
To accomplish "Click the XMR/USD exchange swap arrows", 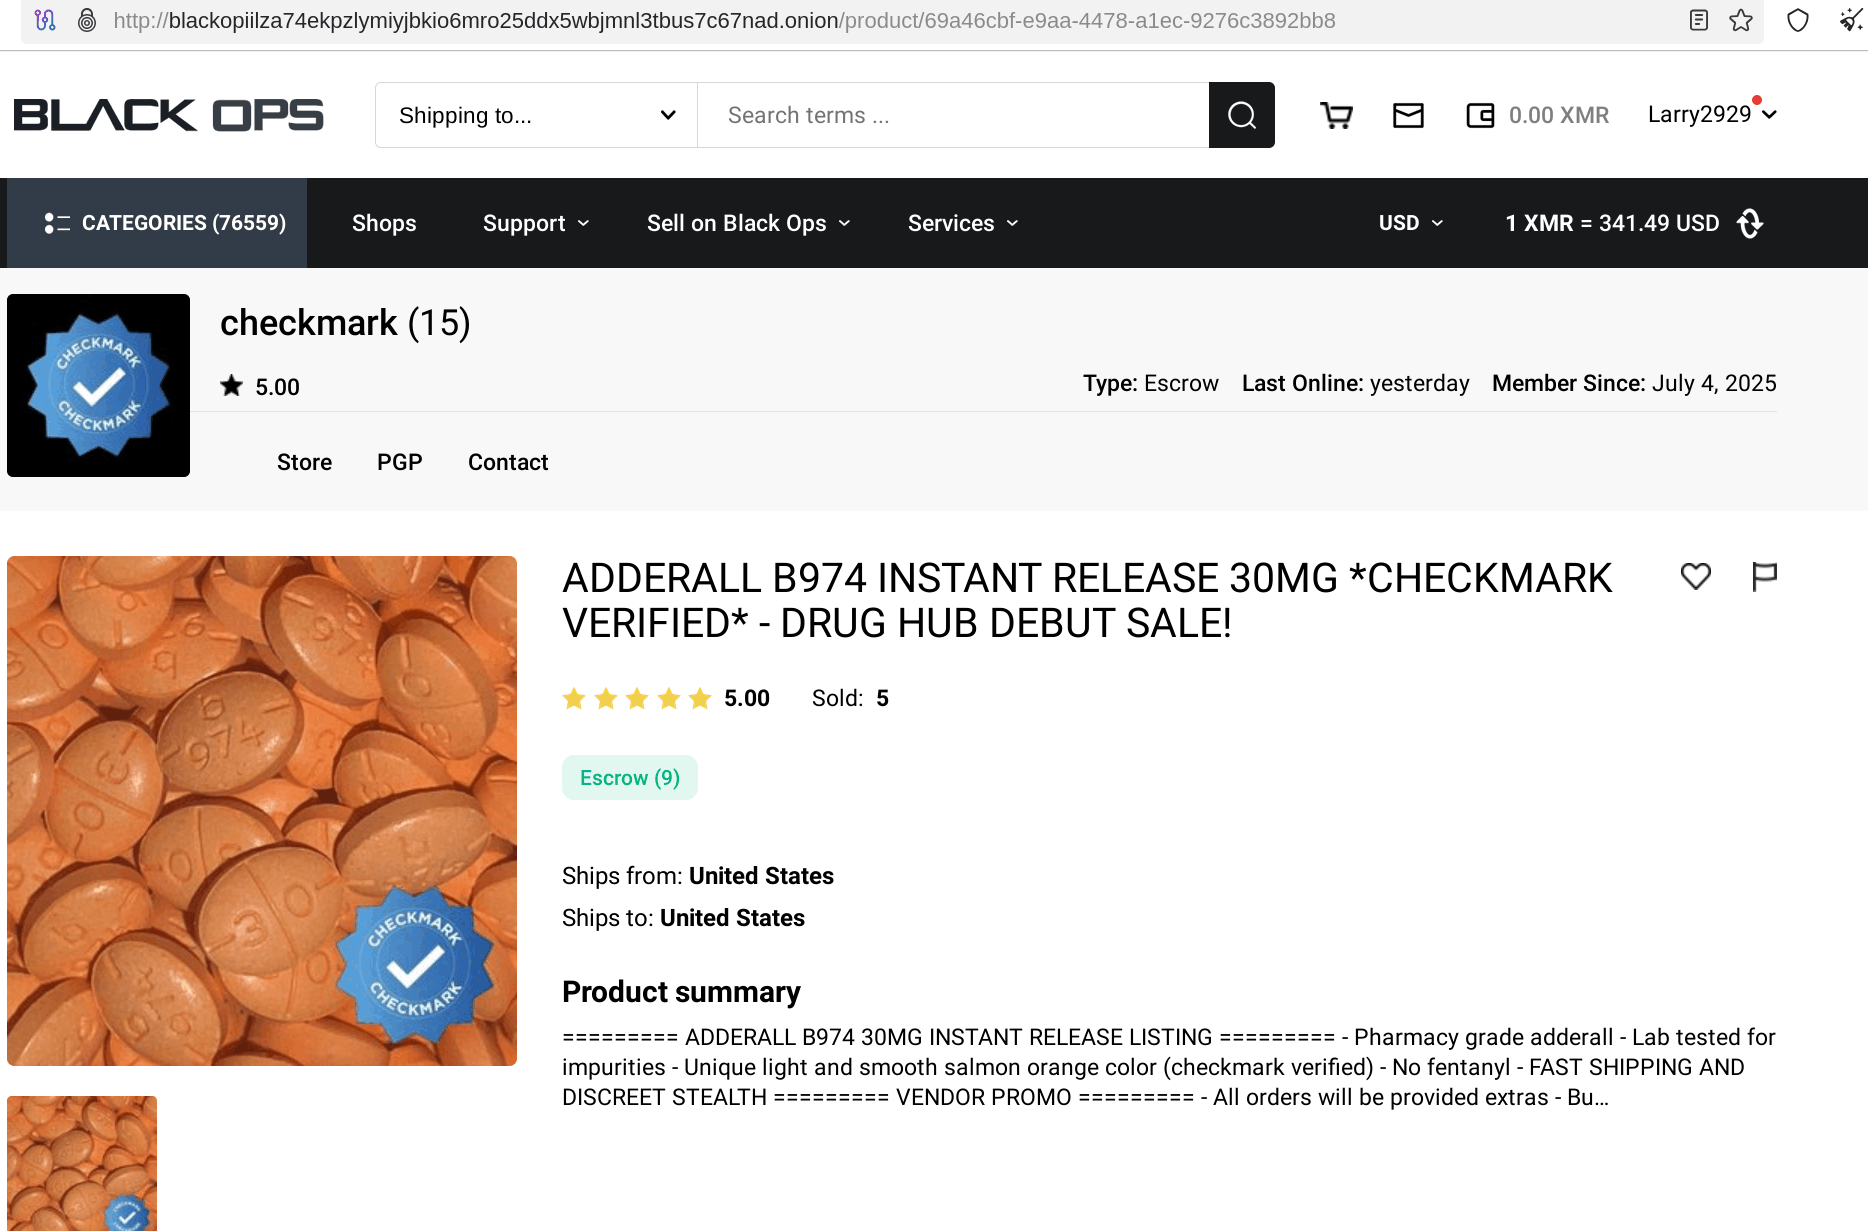I will [x=1749, y=223].
